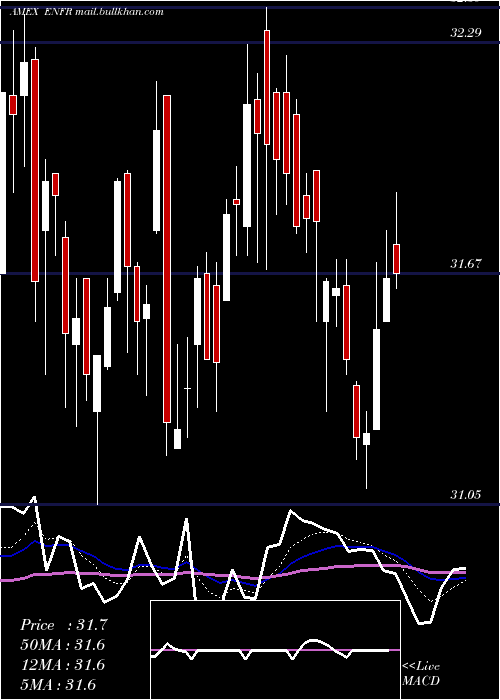Click the Price : 31.7 readout
This screenshot has height=700, width=500.
pyautogui.click(x=64, y=625)
